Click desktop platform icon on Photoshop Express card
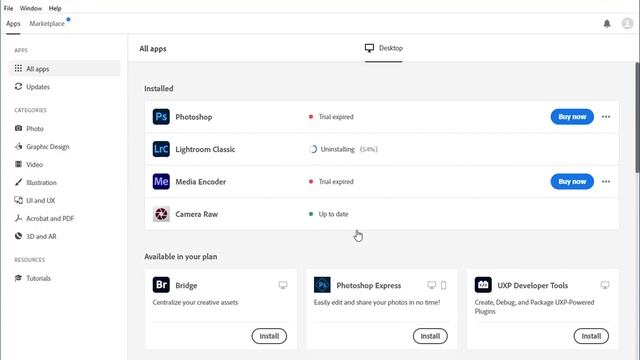 tap(431, 285)
